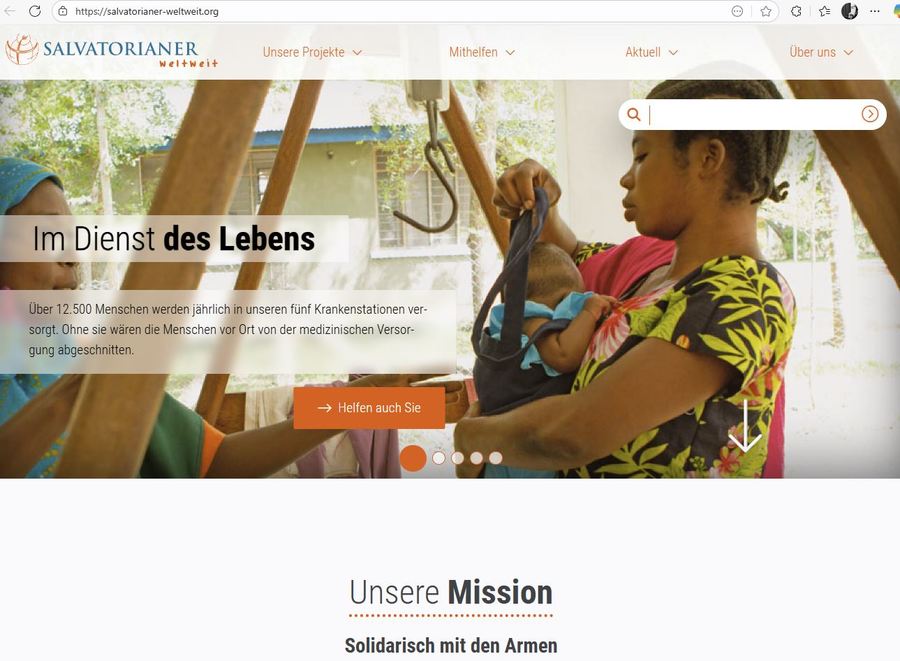Select the last slide indicator dot
900x661 pixels.
tap(495, 458)
